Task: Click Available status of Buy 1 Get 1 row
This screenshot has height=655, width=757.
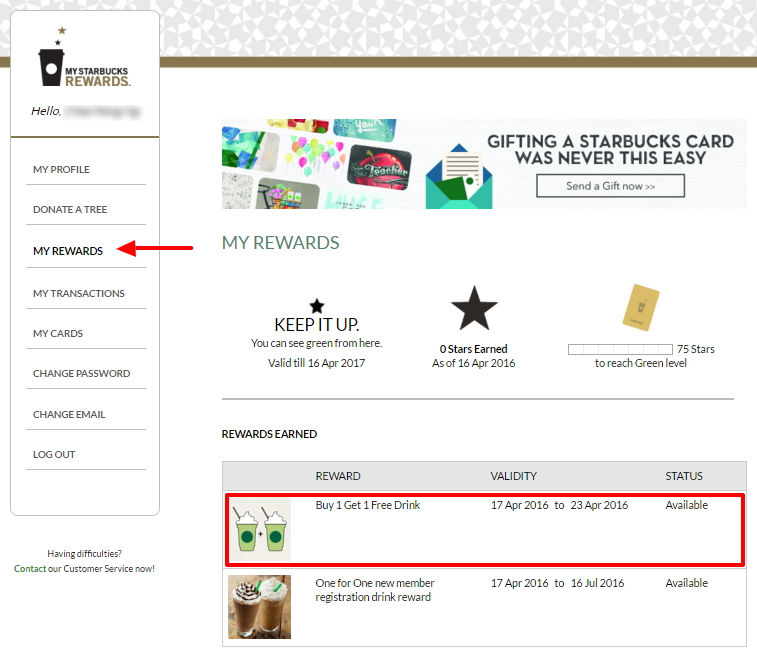Action: pos(687,505)
